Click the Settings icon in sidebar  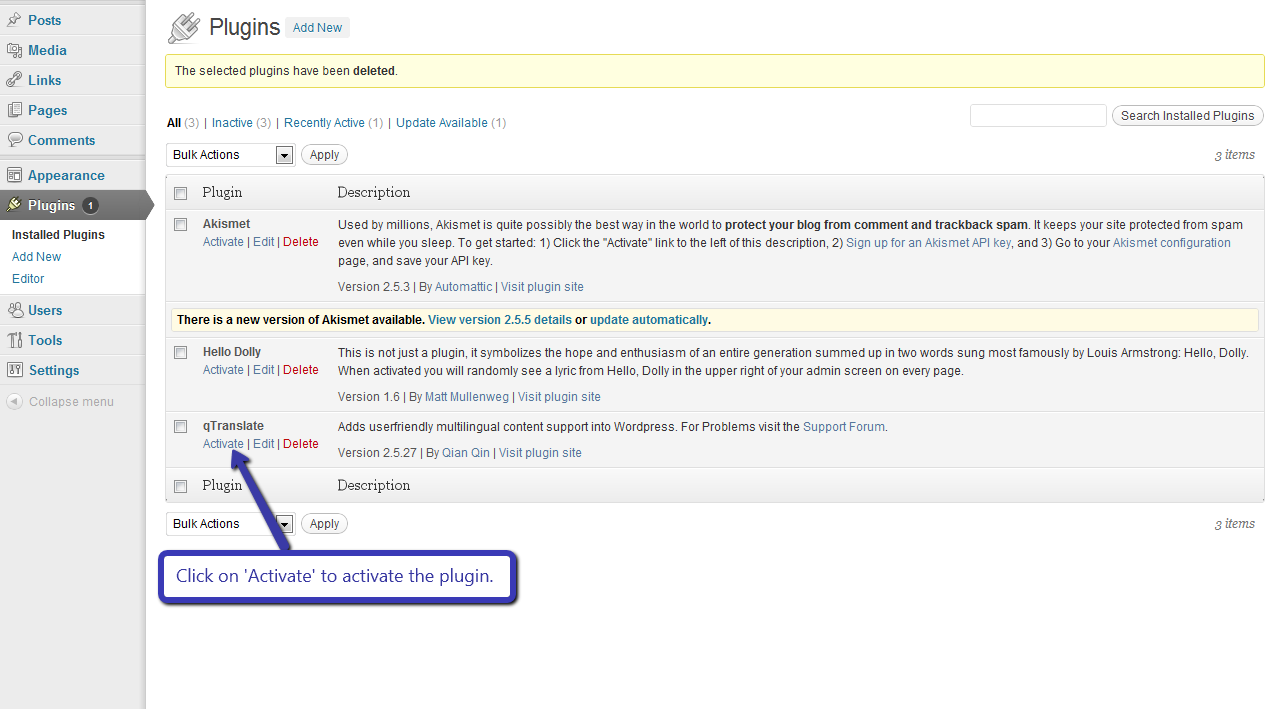14,370
